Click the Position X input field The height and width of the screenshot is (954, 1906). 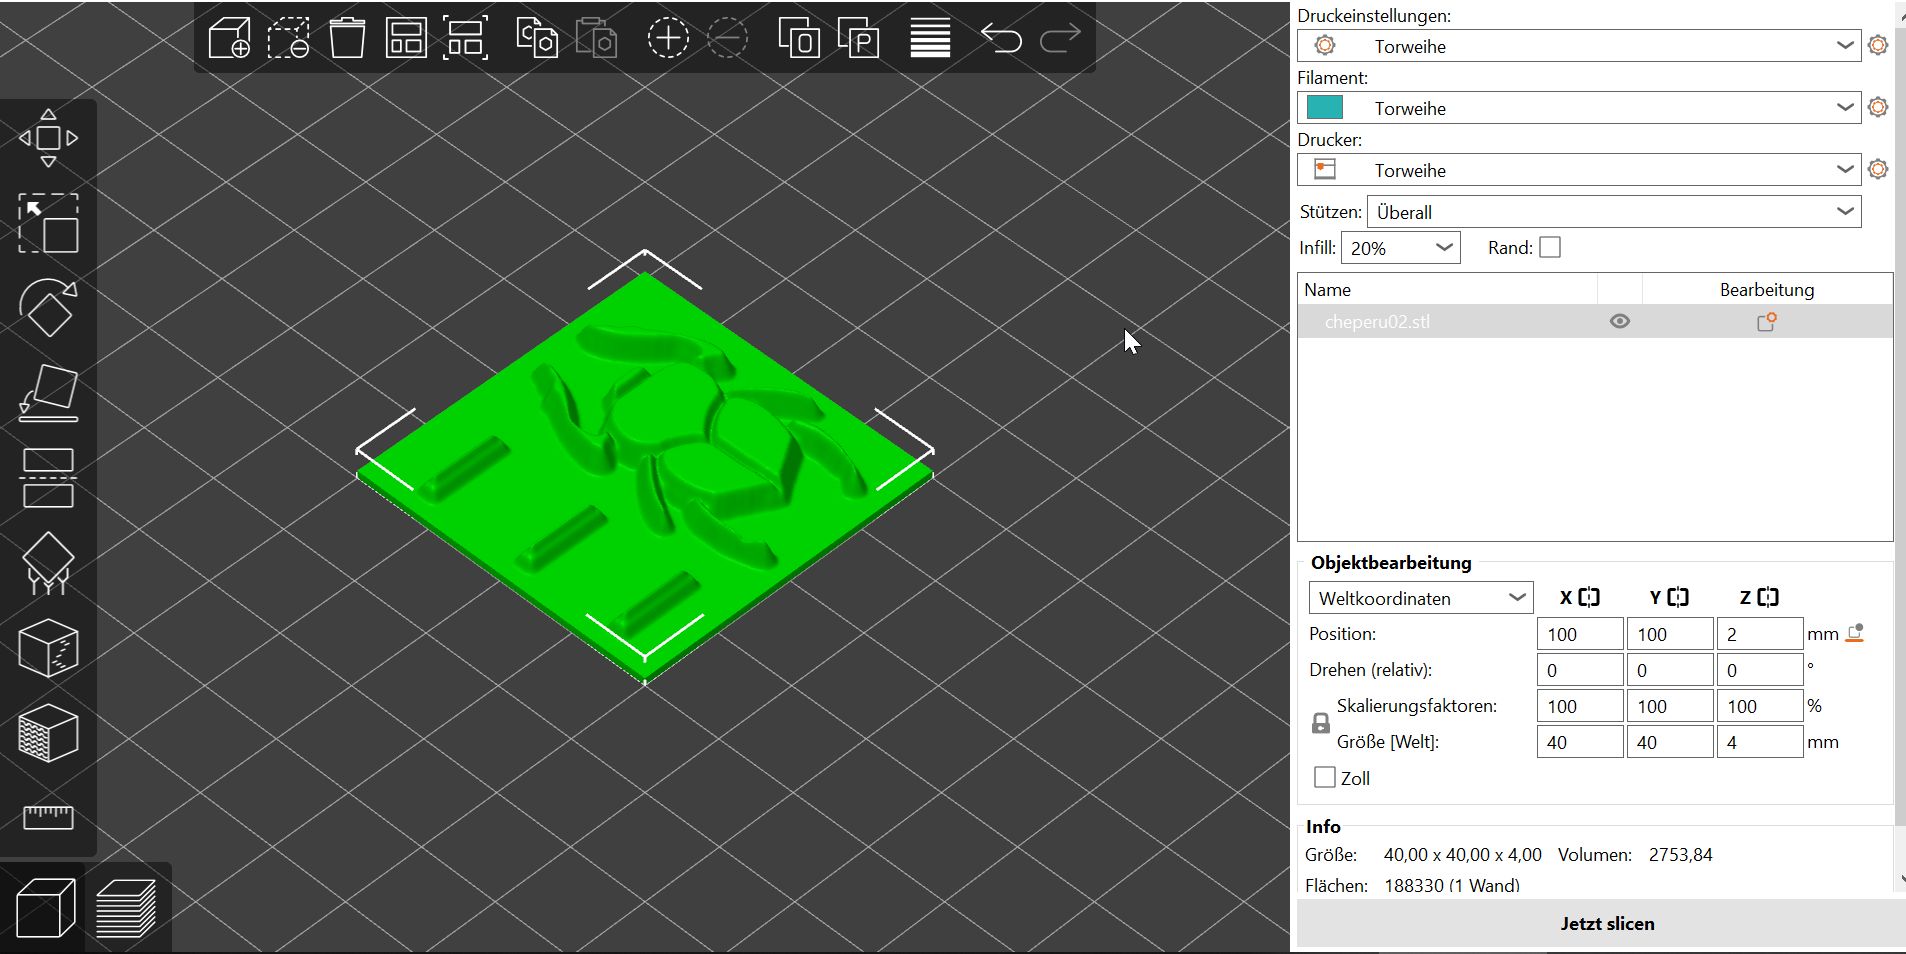pyautogui.click(x=1580, y=634)
